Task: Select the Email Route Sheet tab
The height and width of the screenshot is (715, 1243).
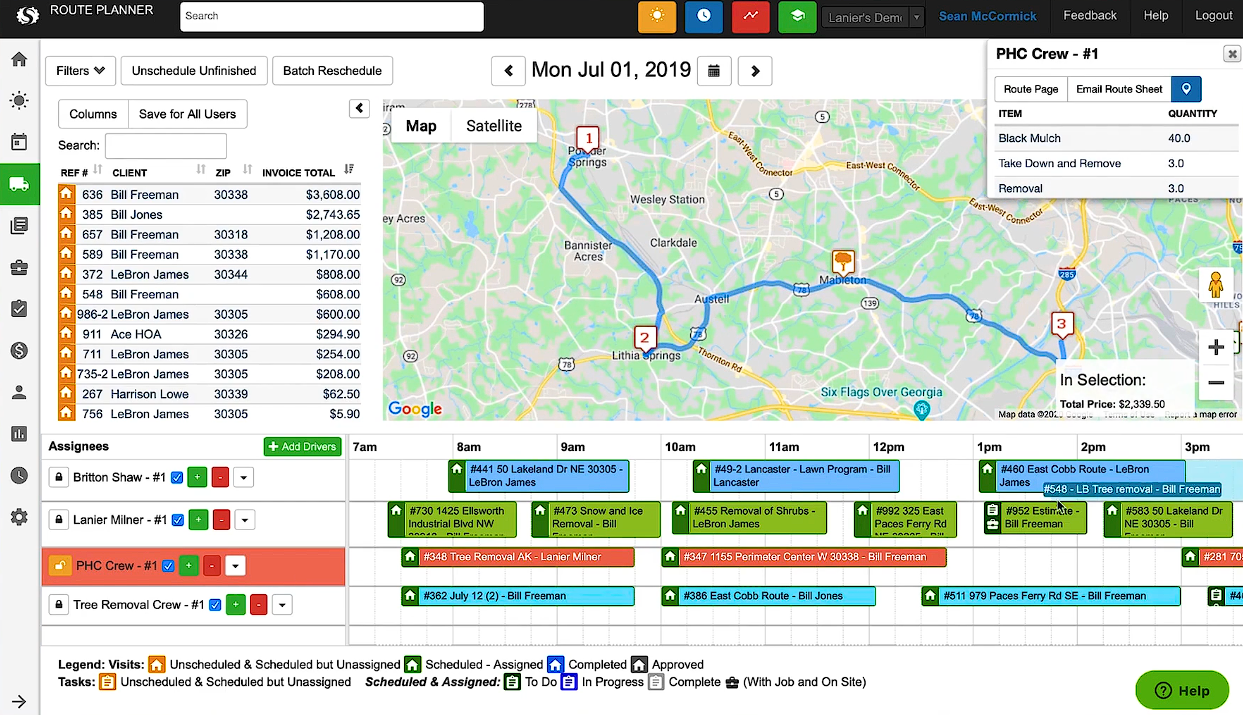Action: [1118, 89]
